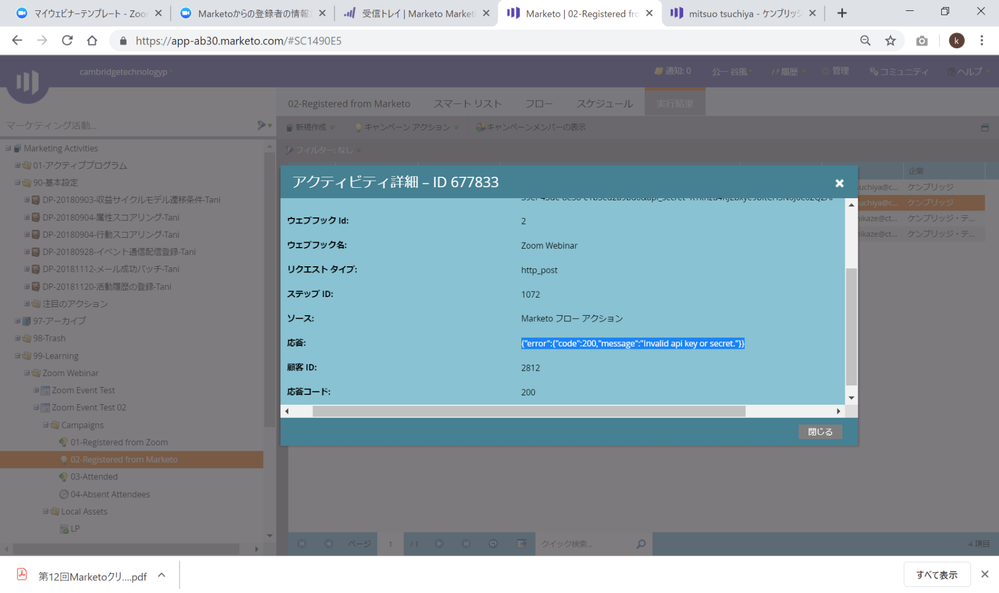Viewport: 999px width, 593px height.
Task: Open the フィルター: なし dropdown
Action: point(323,150)
